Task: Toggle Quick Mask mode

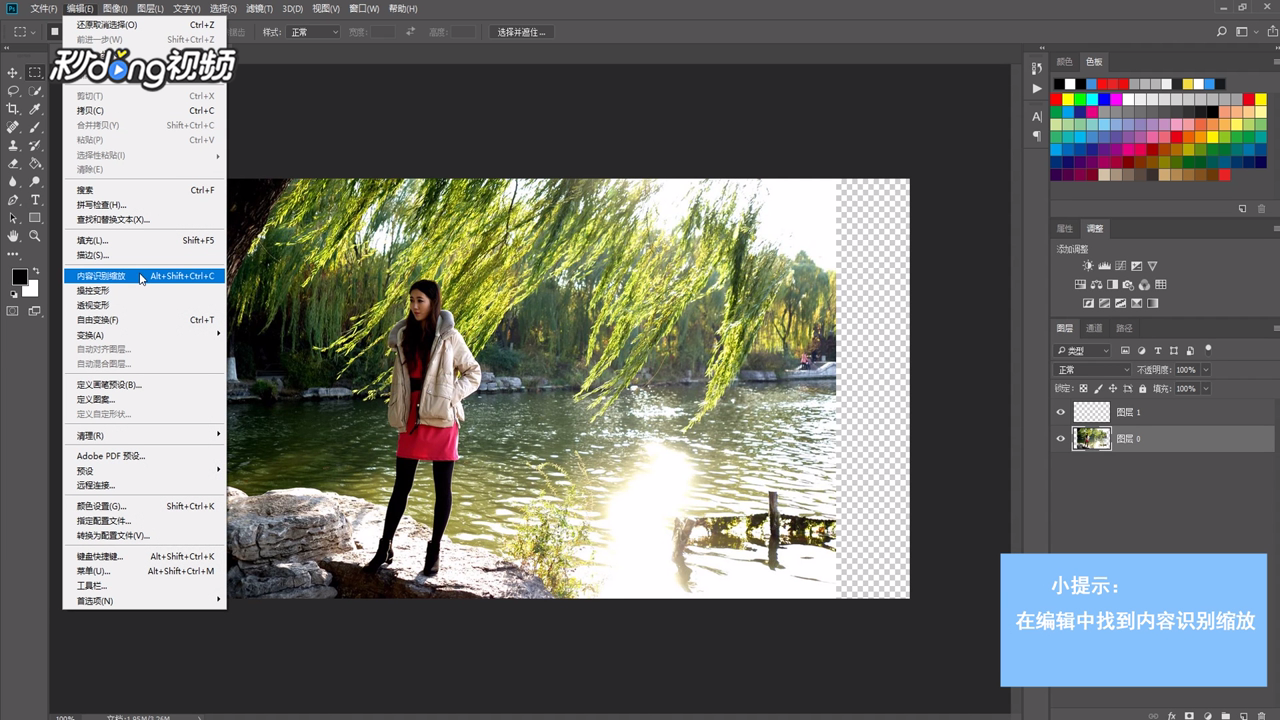Action: [13, 311]
